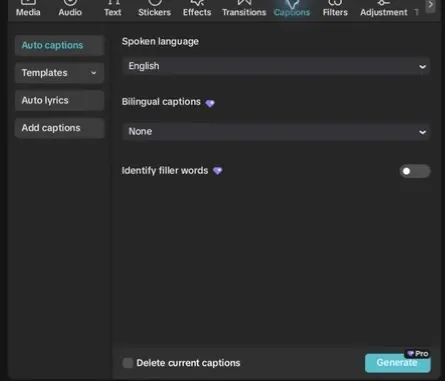Viewport: 445px width, 381px height.
Task: Click the filler words pro diamond icon
Action: click(x=217, y=171)
